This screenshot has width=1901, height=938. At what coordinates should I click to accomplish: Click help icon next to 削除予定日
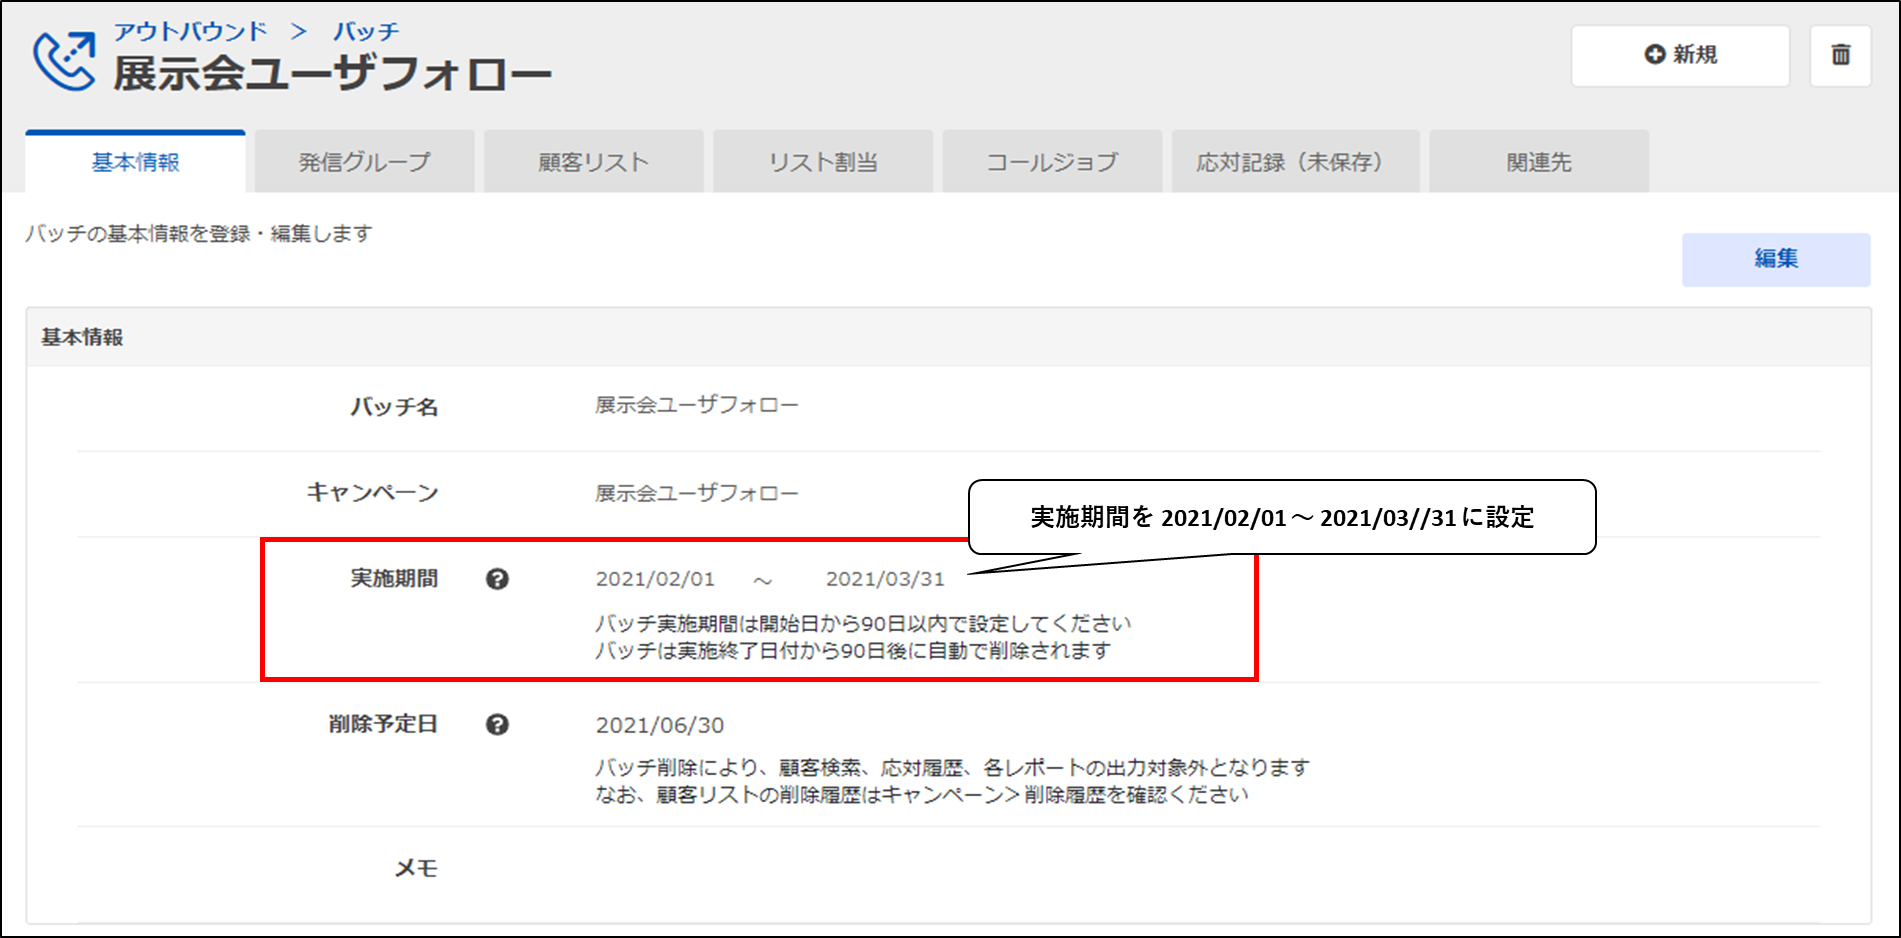point(497,725)
